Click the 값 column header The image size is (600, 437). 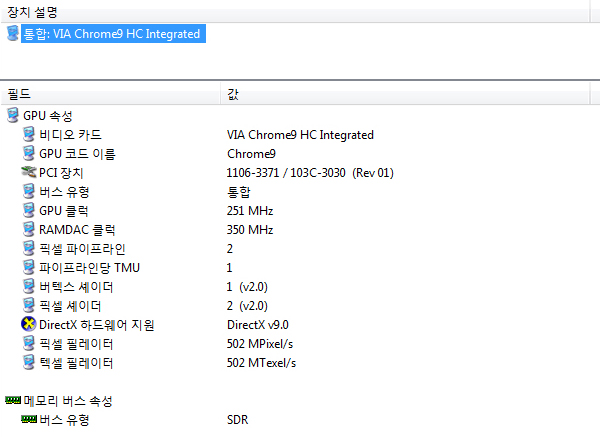point(233,94)
